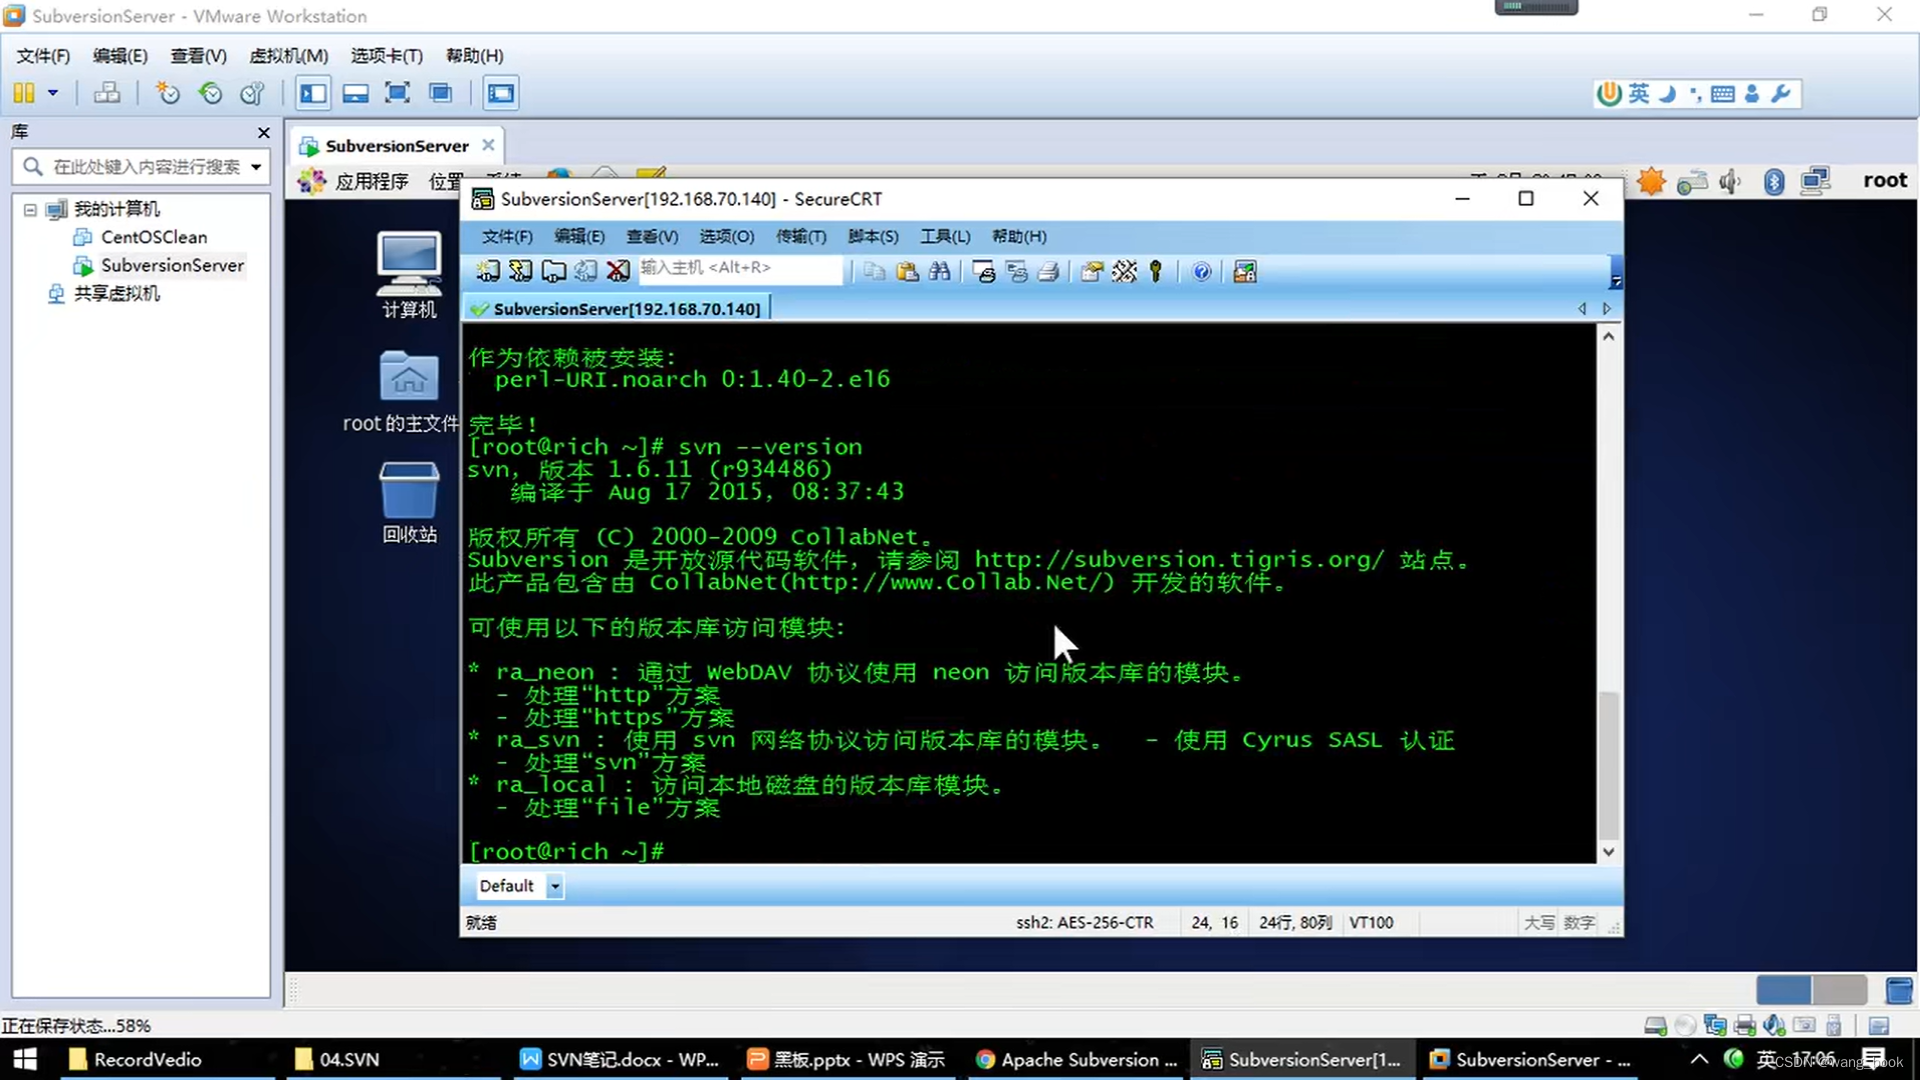1920x1080 pixels.
Task: Toggle the VMware library sidebar view button
Action: click(x=313, y=93)
